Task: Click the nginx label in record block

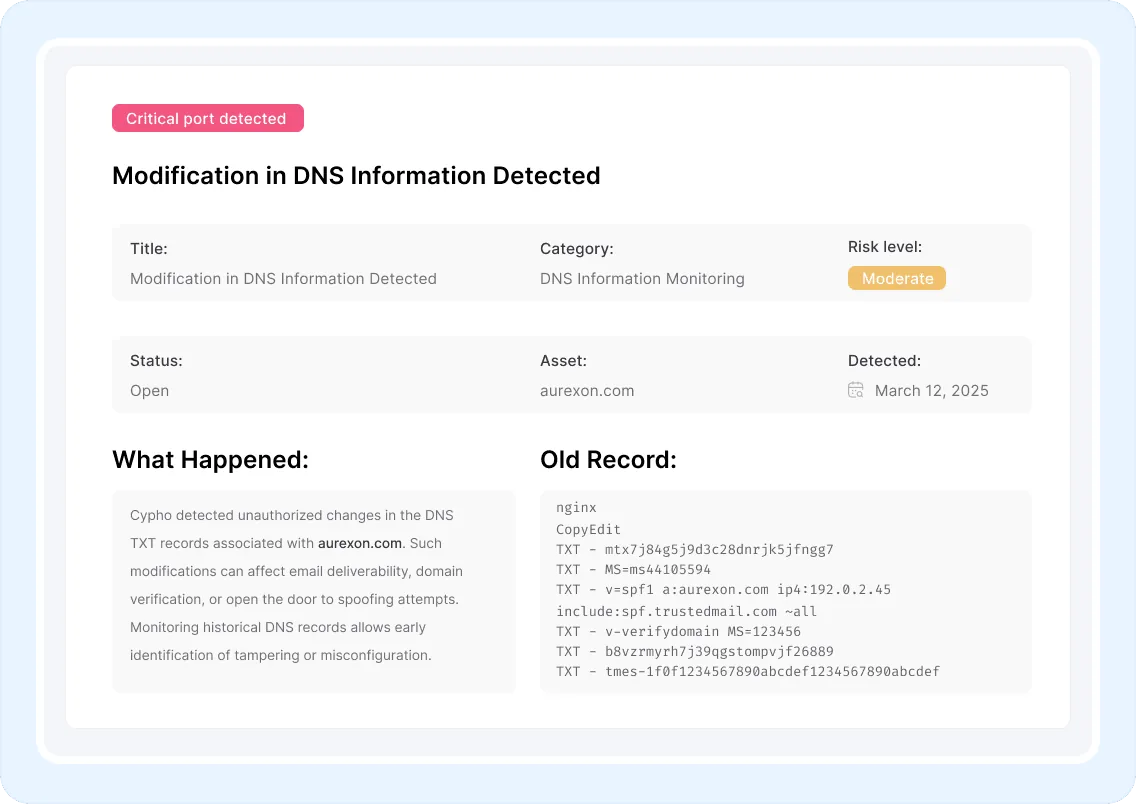Action: pyautogui.click(x=576, y=508)
